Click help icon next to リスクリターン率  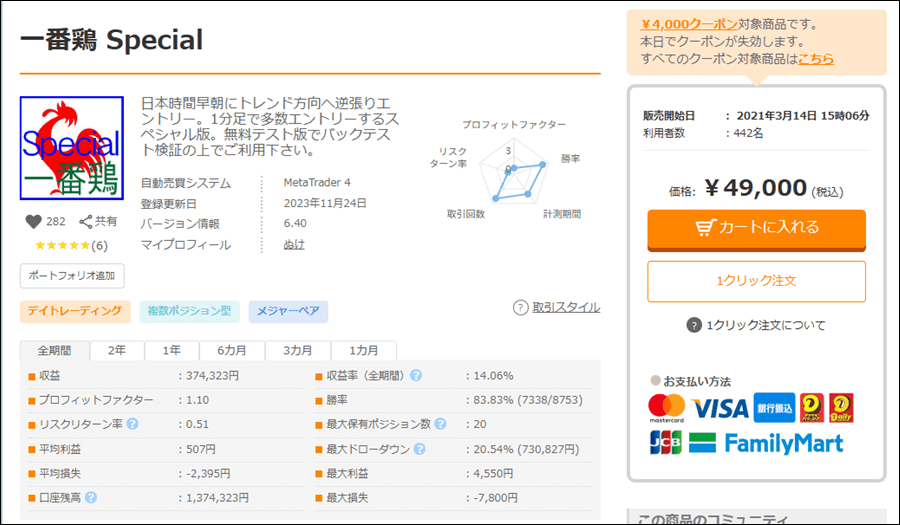click(x=133, y=424)
